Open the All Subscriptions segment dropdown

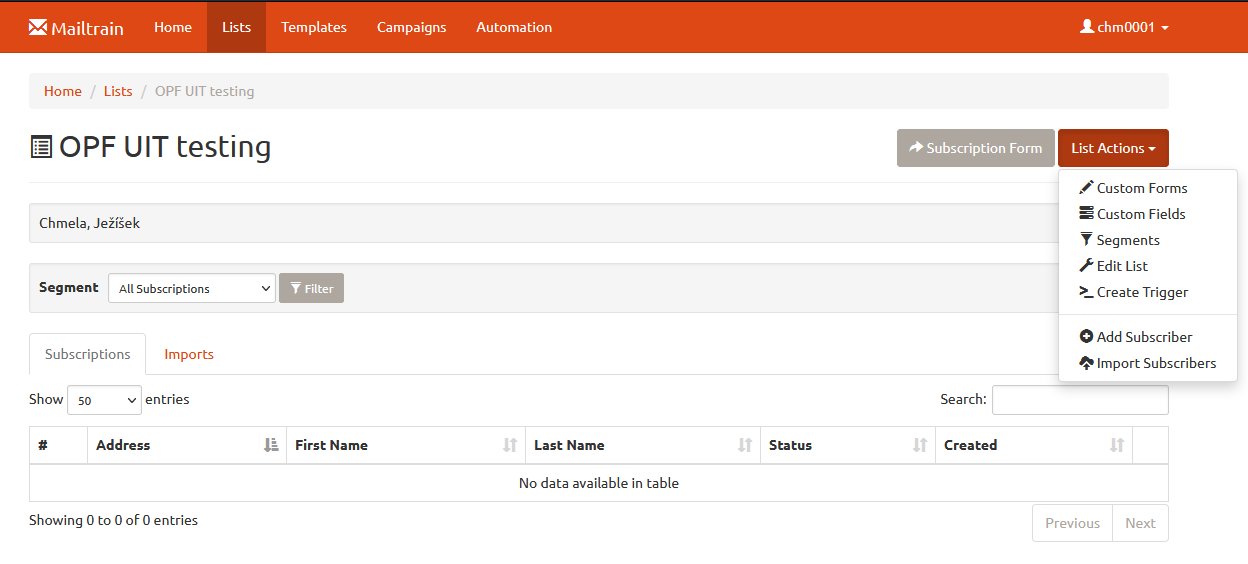192,288
